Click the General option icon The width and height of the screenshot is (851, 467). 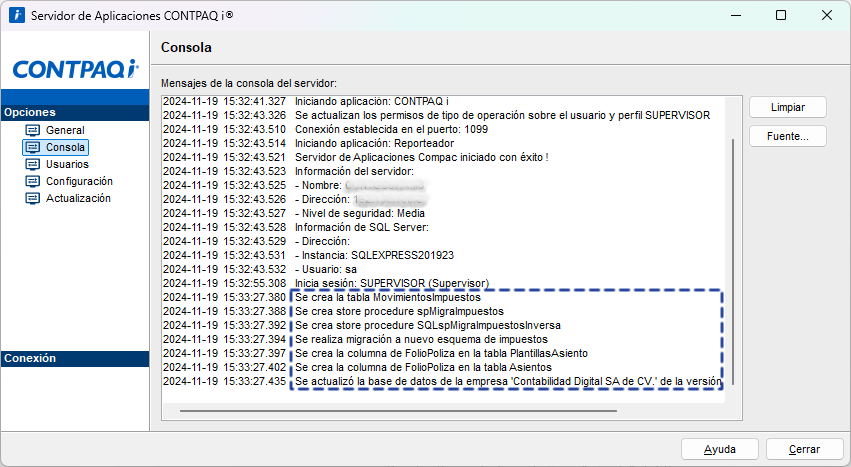pyautogui.click(x=33, y=130)
